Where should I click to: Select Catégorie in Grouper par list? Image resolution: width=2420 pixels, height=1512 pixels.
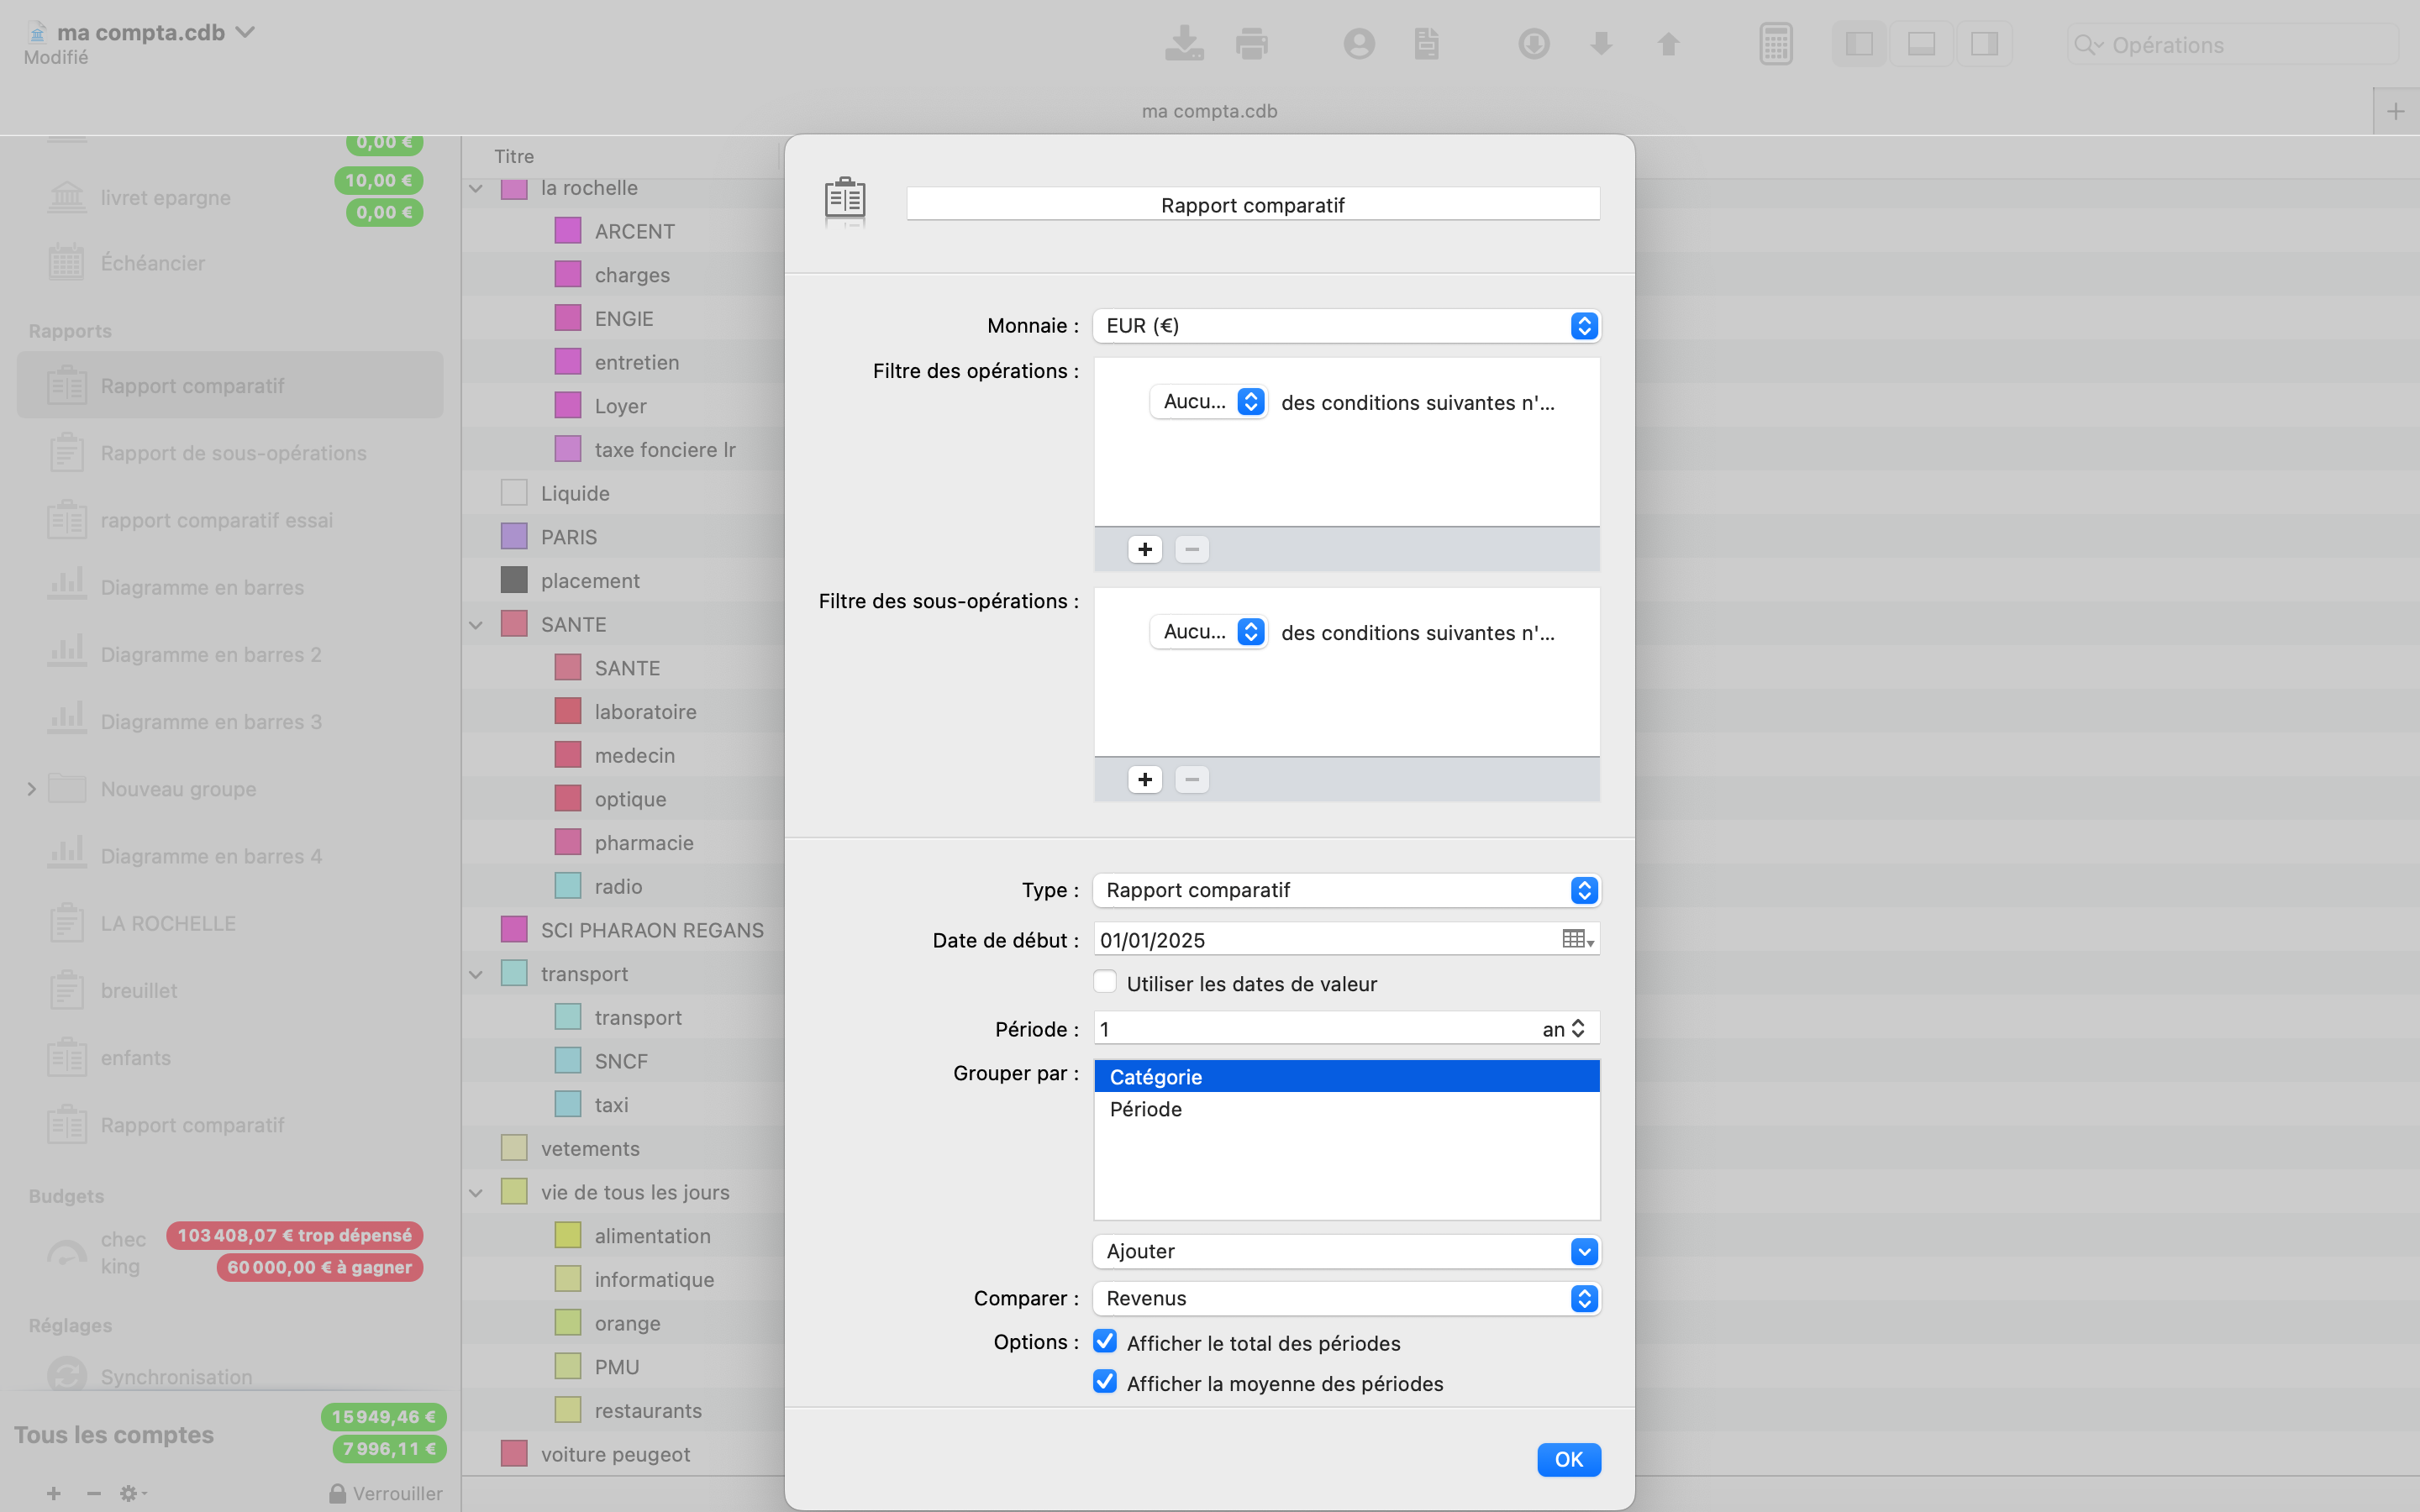pyautogui.click(x=1156, y=1076)
